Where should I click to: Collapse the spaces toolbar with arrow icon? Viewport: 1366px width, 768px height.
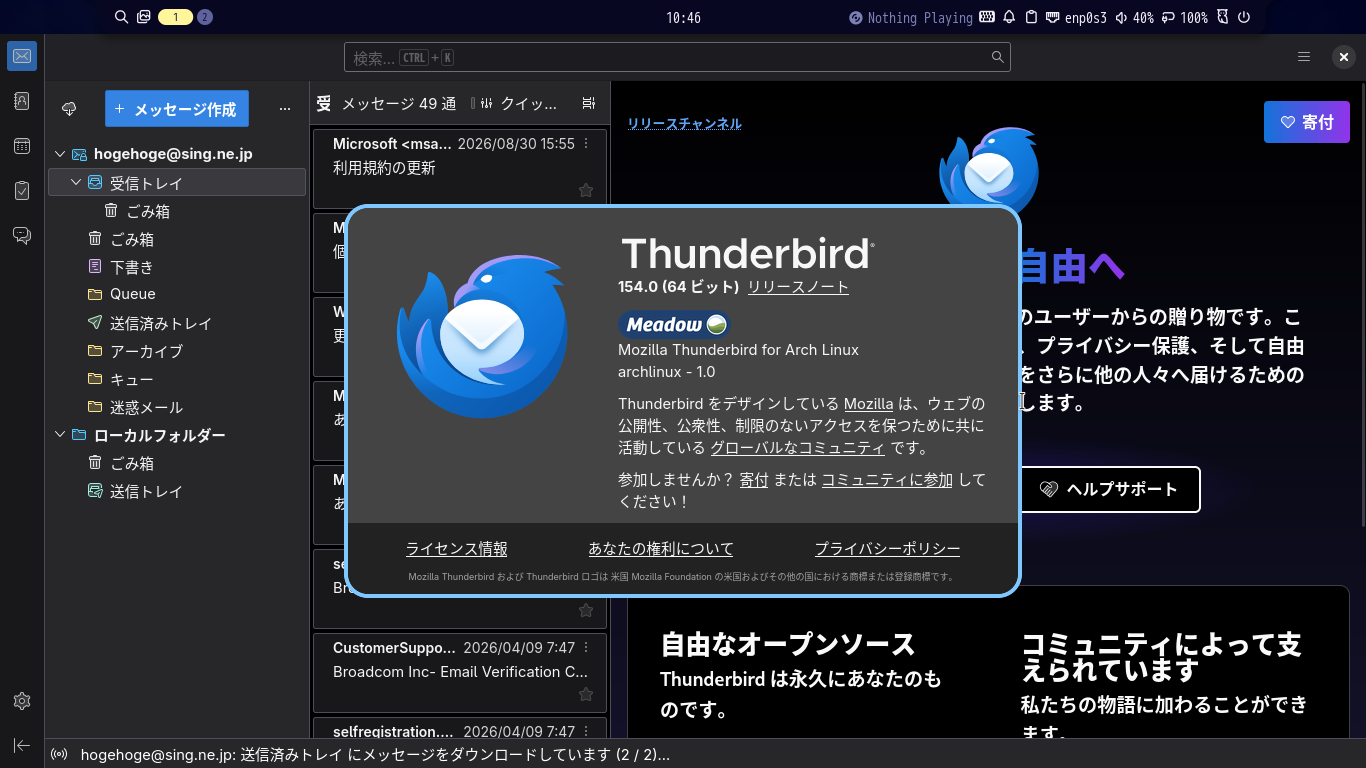[22, 745]
